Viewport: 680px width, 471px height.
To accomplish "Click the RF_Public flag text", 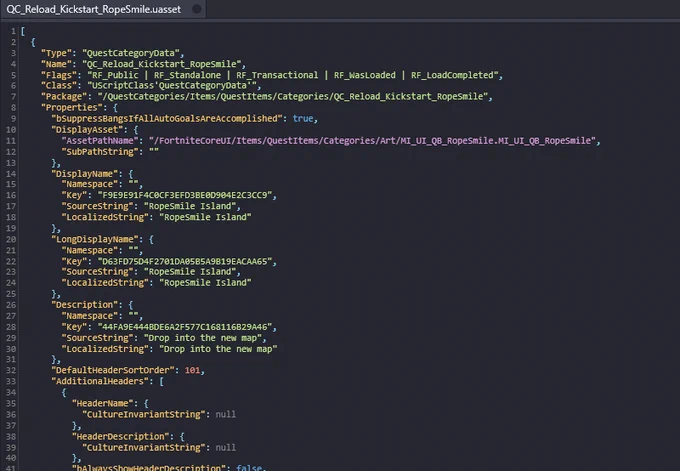I will coord(115,75).
